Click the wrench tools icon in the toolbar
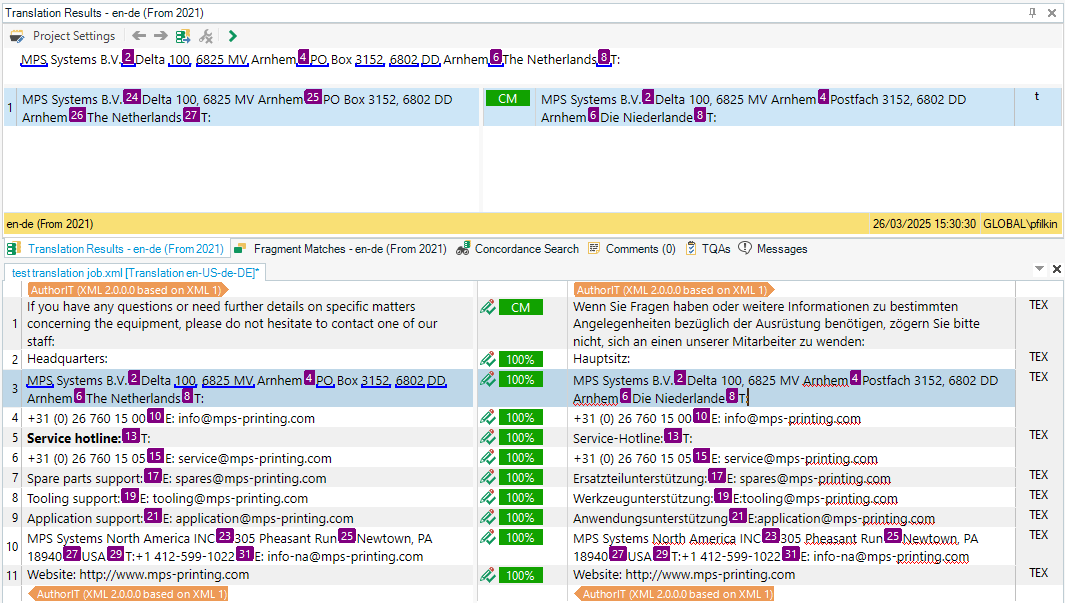The image size is (1065, 603). point(204,35)
